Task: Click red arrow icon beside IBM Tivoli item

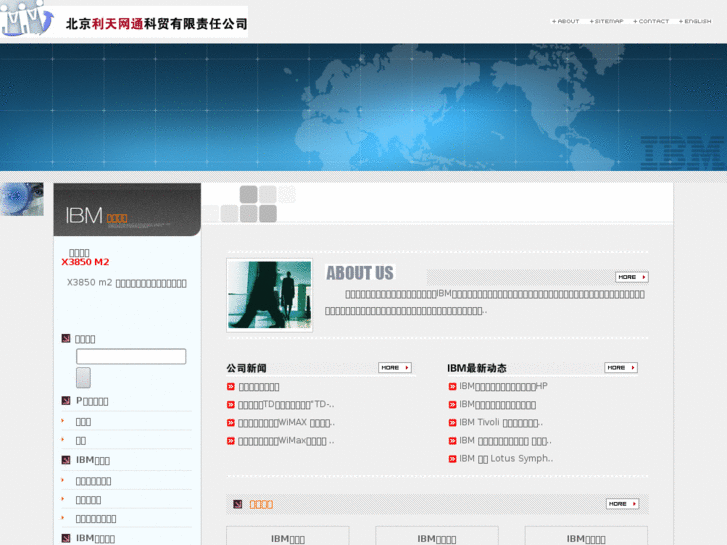Action: coord(453,423)
